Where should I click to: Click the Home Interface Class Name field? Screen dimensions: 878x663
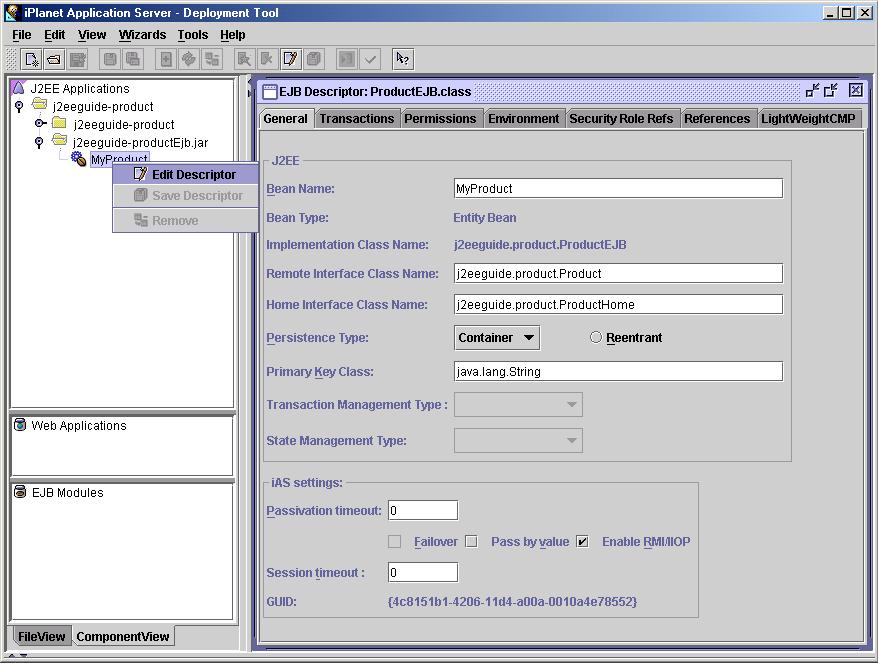tap(618, 304)
